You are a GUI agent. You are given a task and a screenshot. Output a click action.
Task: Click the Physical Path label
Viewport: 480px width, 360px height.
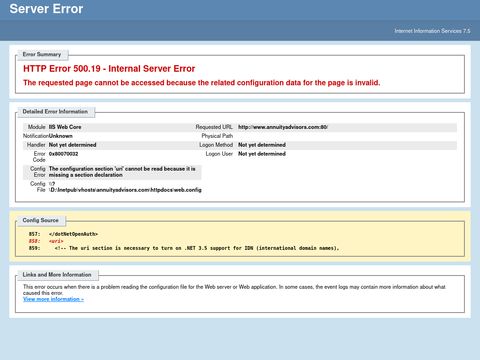(217, 136)
